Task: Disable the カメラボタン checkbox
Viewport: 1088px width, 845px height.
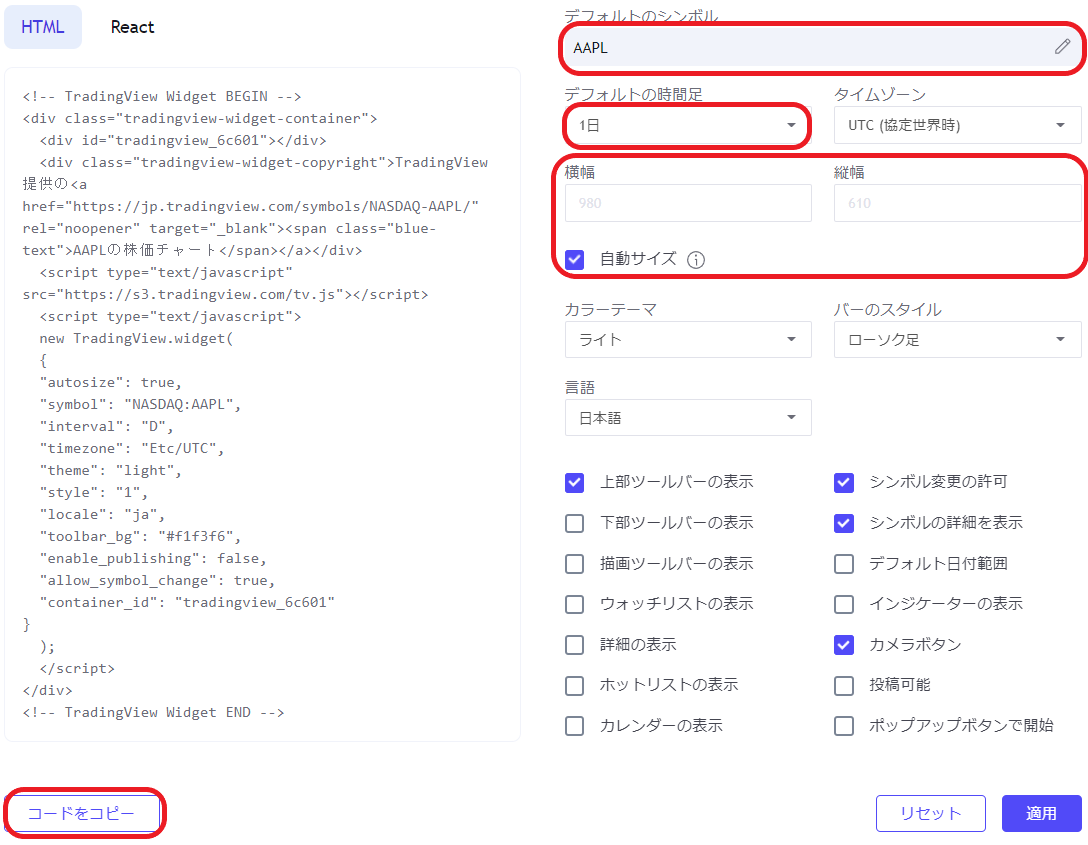Action: [x=843, y=645]
